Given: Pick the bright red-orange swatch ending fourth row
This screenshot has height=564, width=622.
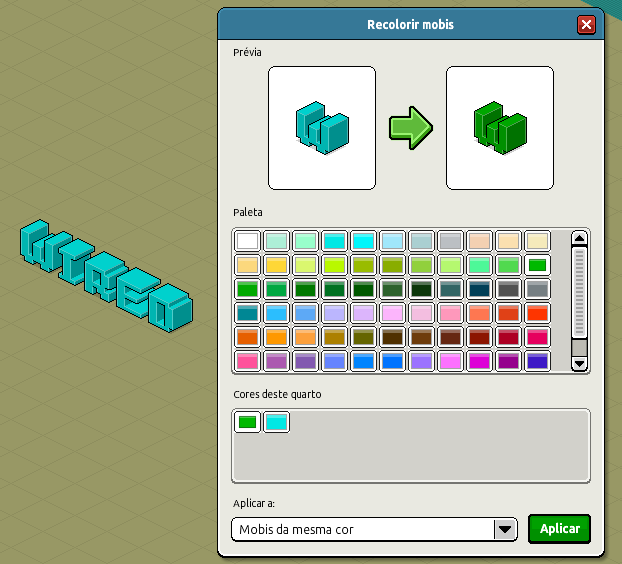Looking at the screenshot, I should (538, 313).
